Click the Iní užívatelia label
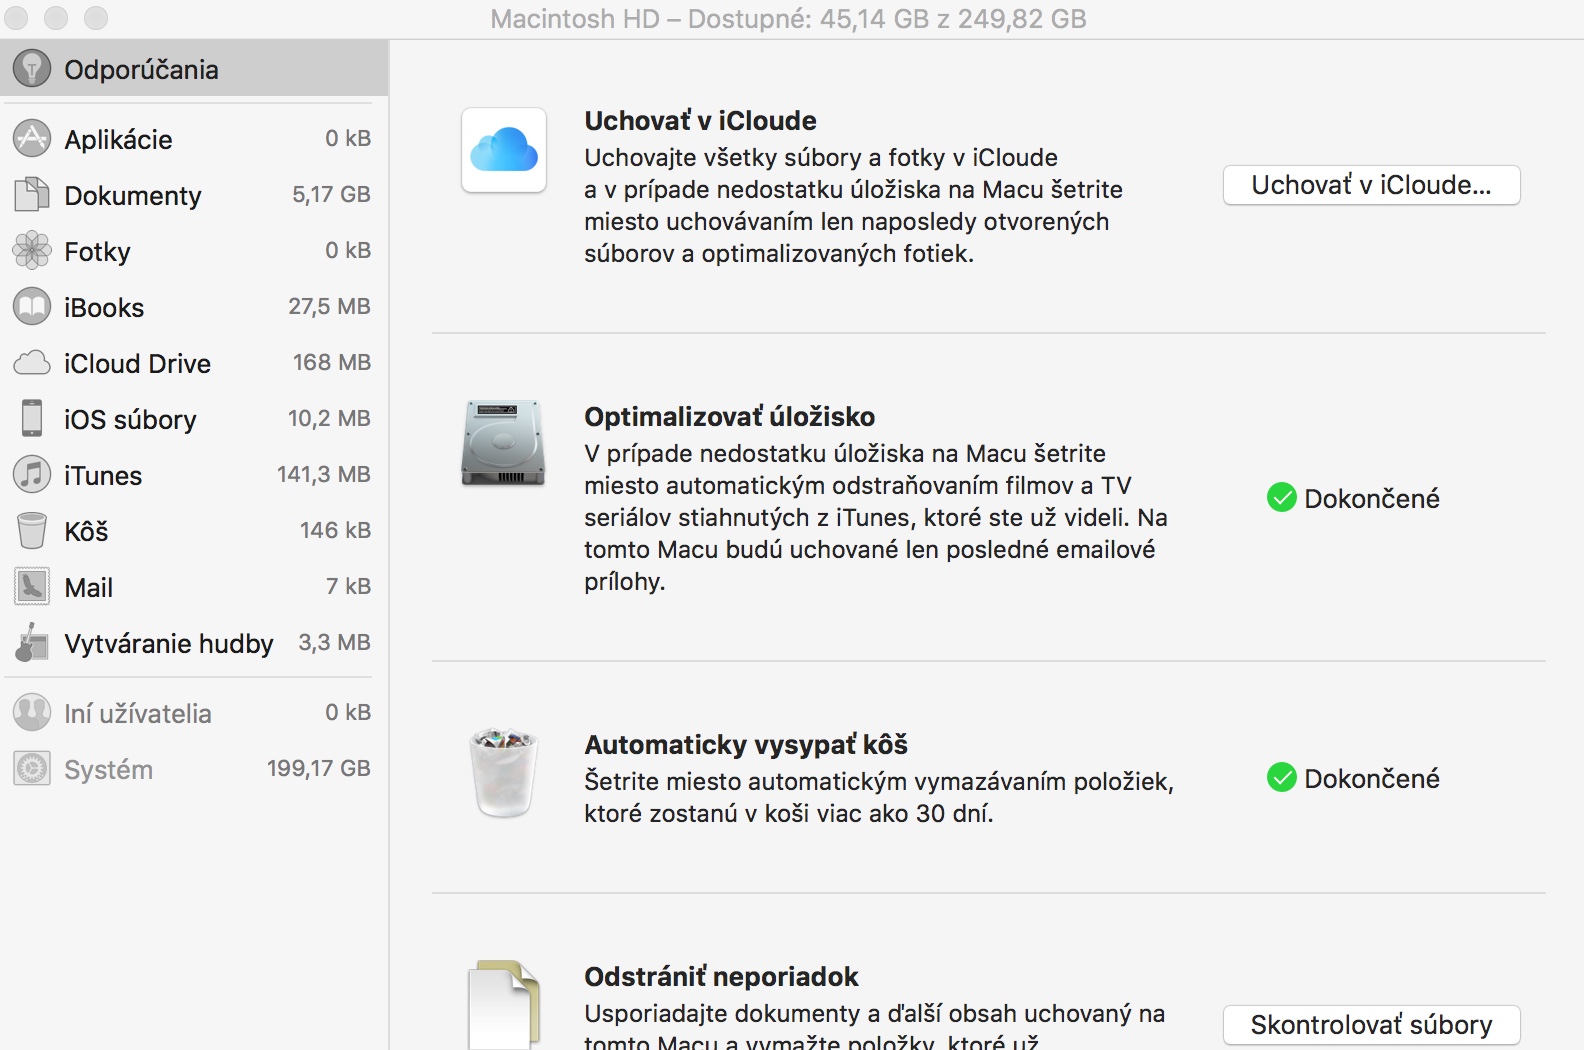Viewport: 1584px width, 1050px height. pyautogui.click(x=138, y=714)
